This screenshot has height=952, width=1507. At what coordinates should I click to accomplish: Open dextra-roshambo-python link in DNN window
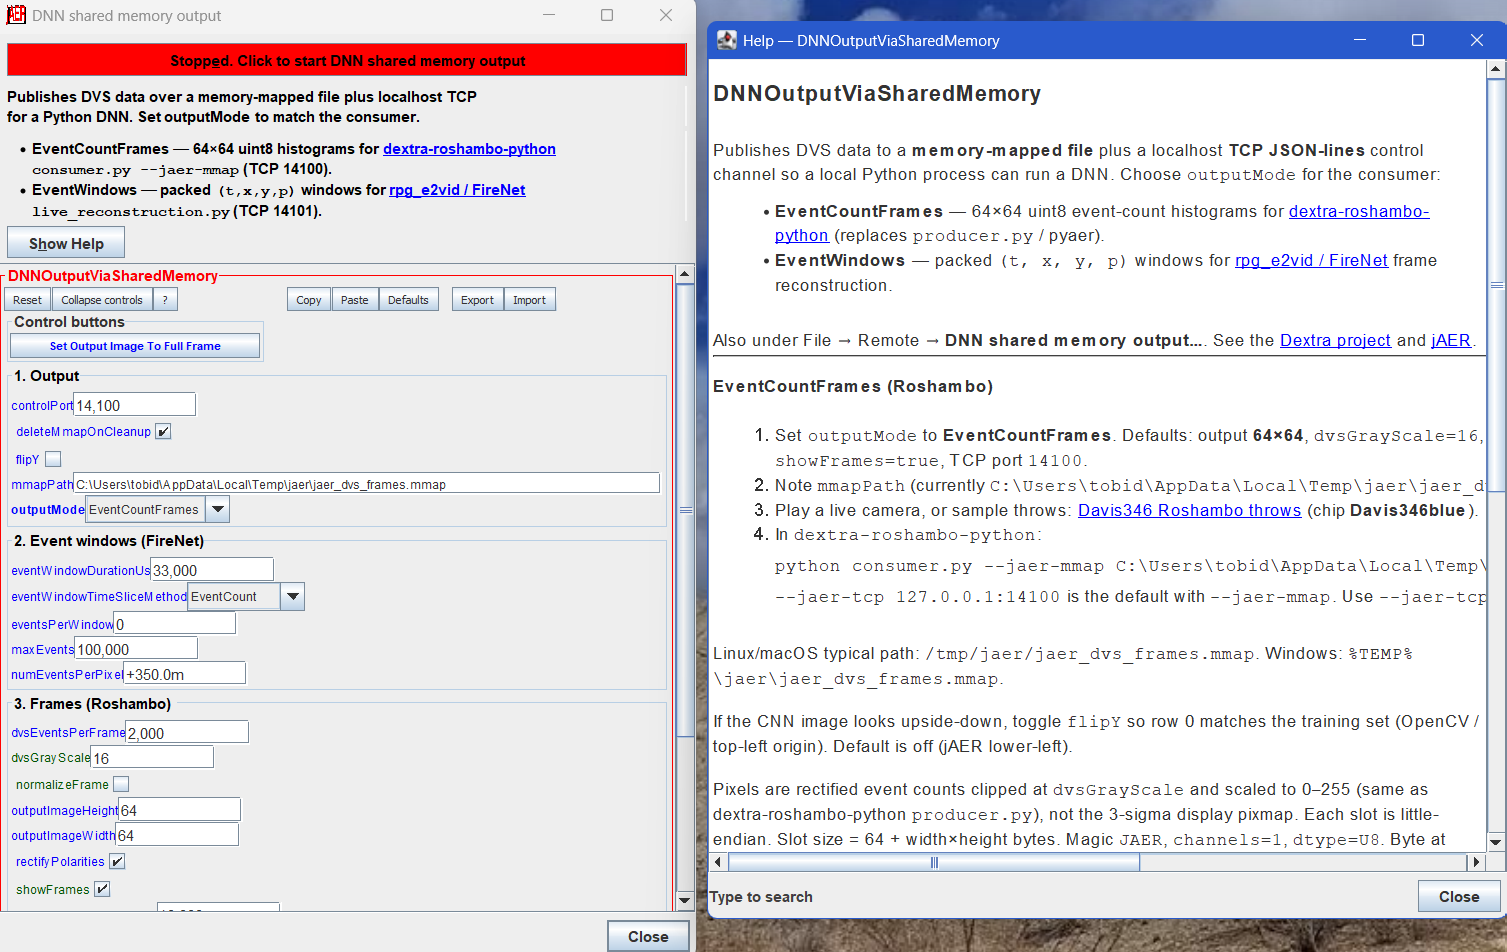[x=469, y=149]
